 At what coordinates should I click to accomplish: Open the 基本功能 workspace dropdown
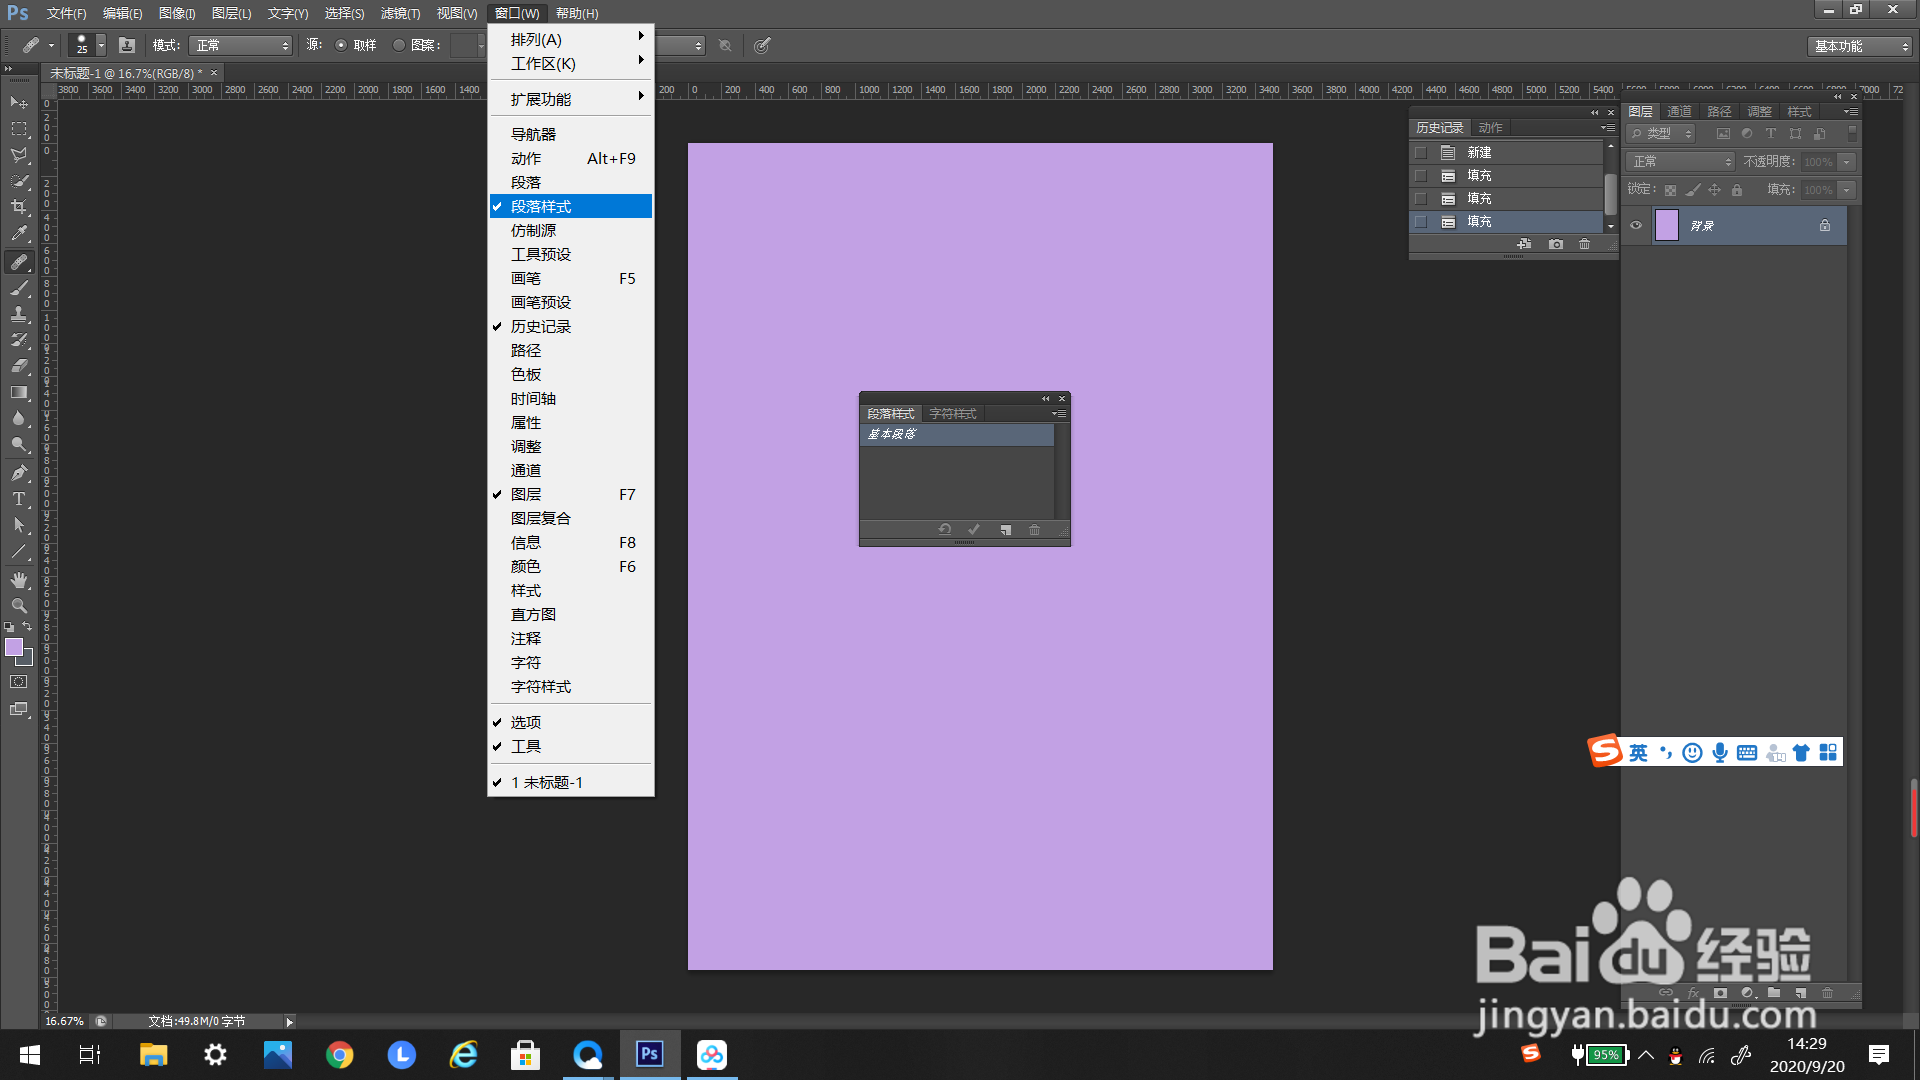coord(1860,46)
